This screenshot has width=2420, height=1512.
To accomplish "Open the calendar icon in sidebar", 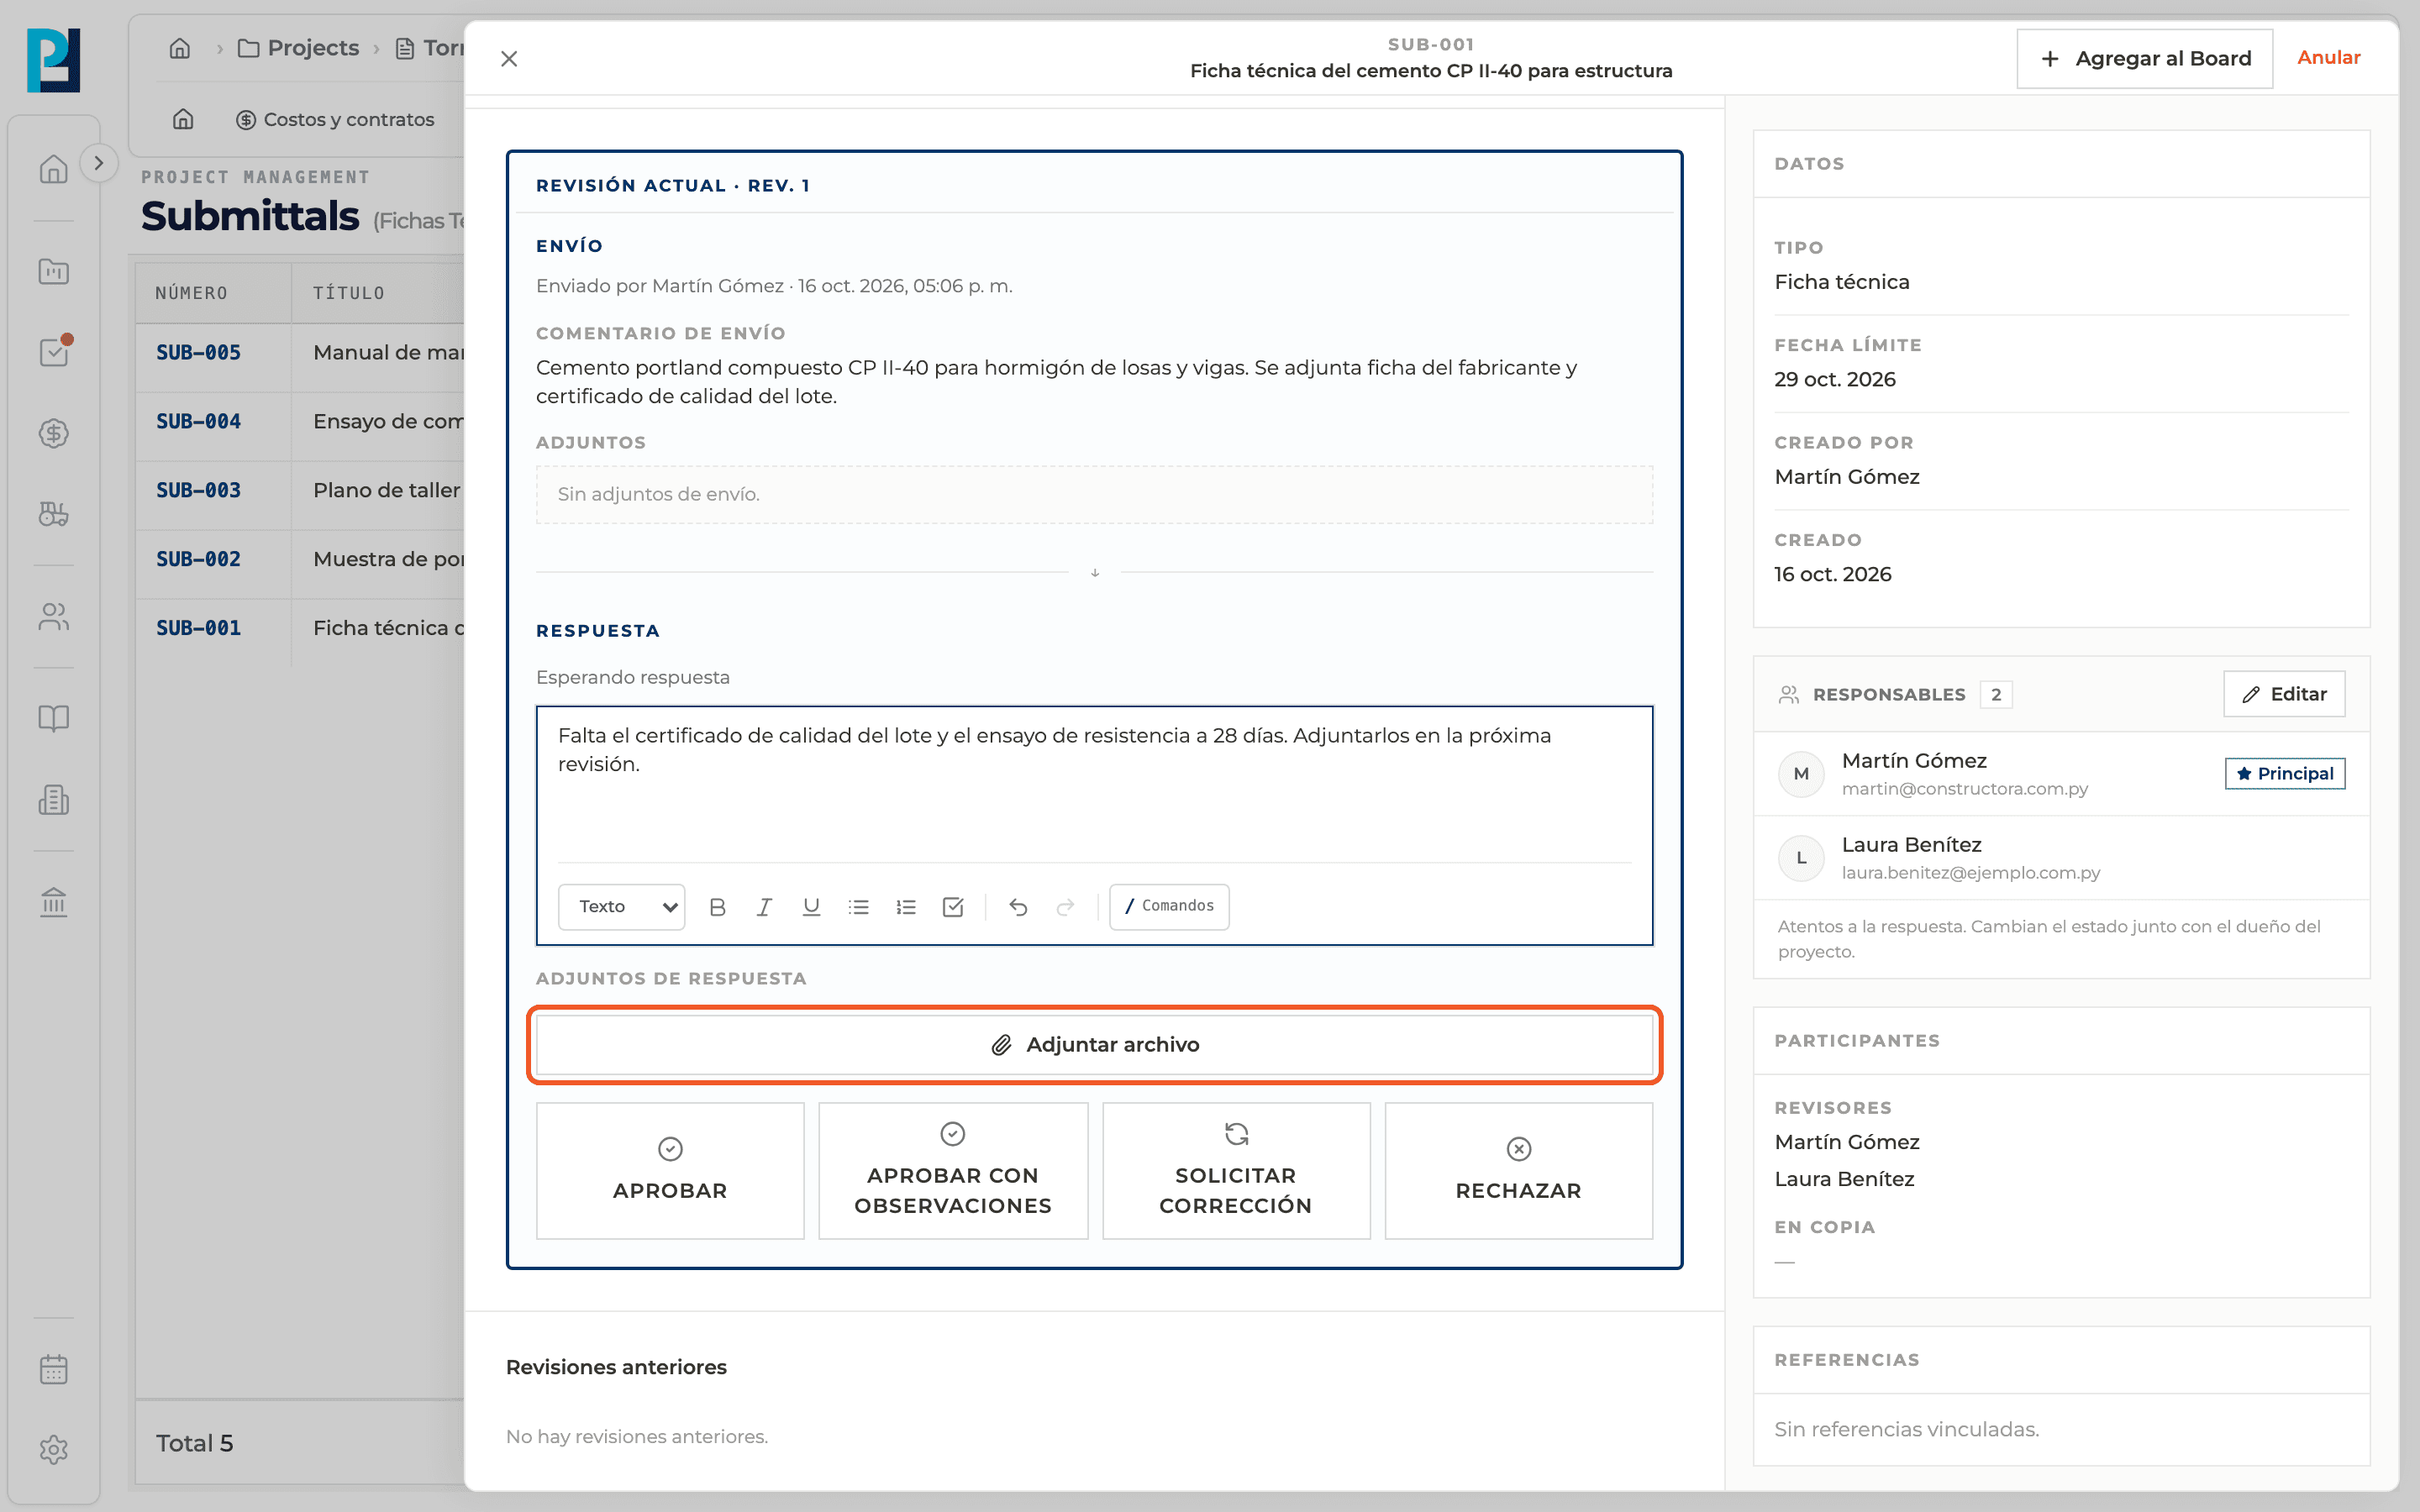I will [54, 1369].
